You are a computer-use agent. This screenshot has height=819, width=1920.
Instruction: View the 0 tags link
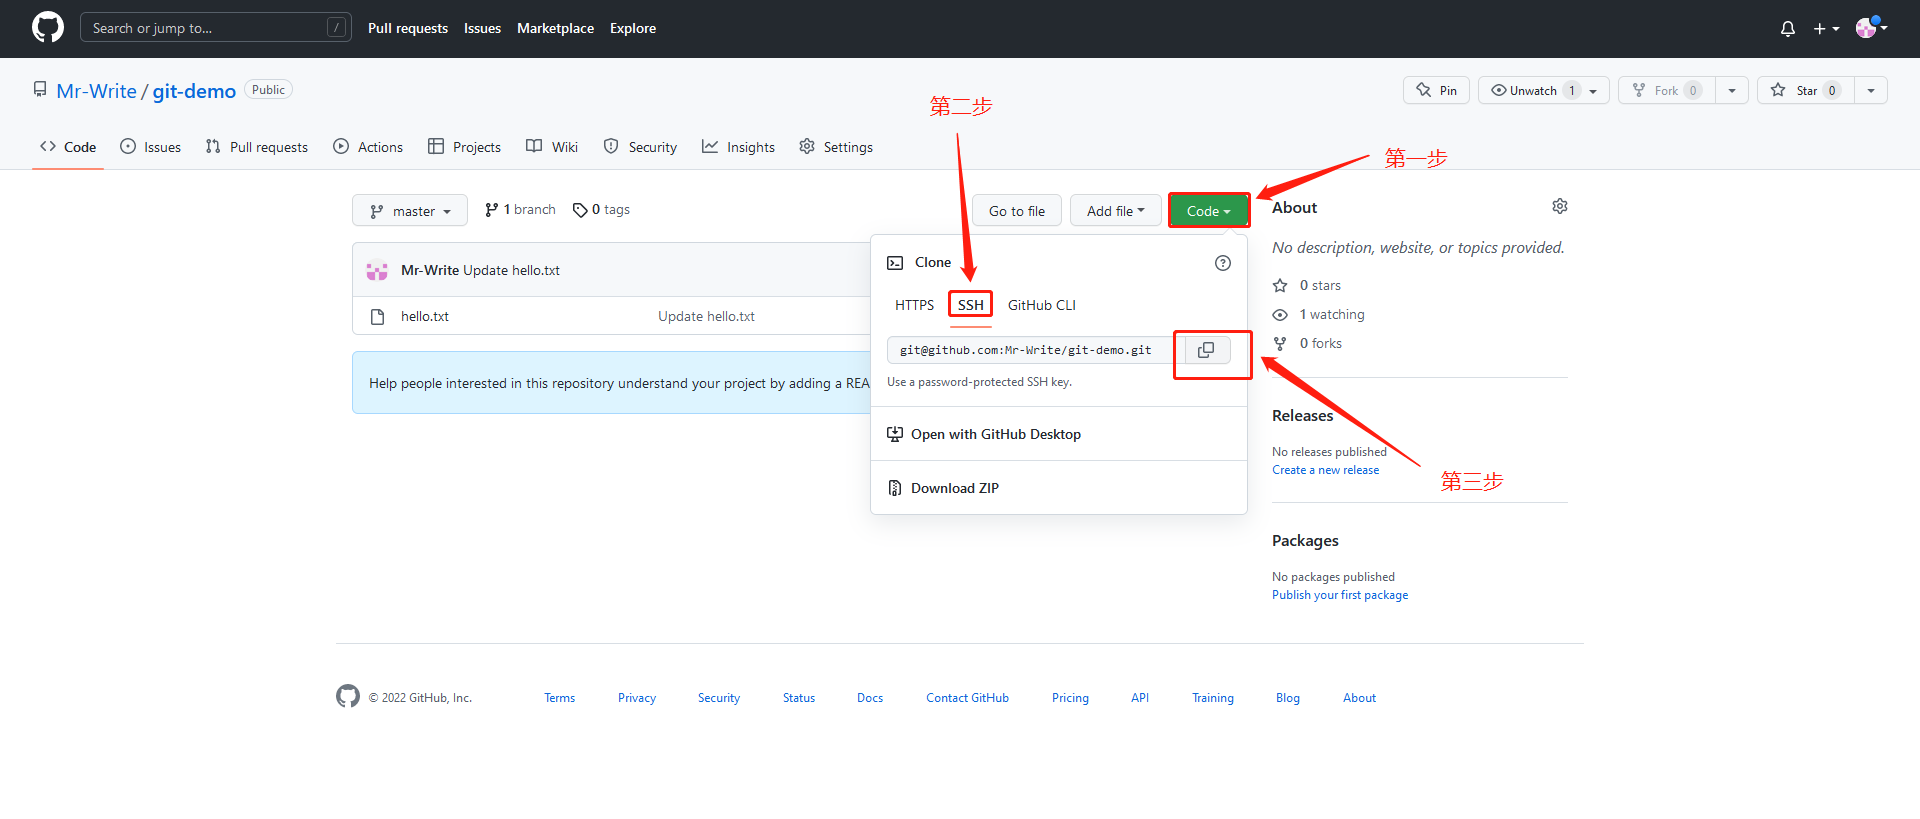tap(601, 210)
